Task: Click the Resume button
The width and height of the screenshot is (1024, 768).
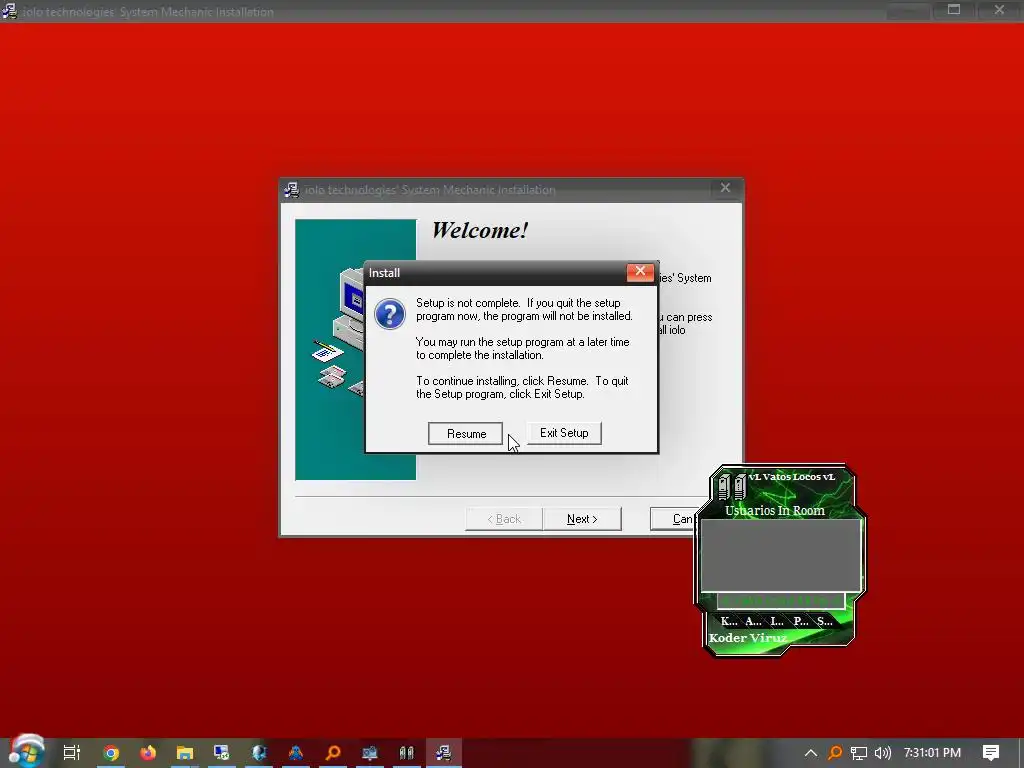Action: coord(466,434)
